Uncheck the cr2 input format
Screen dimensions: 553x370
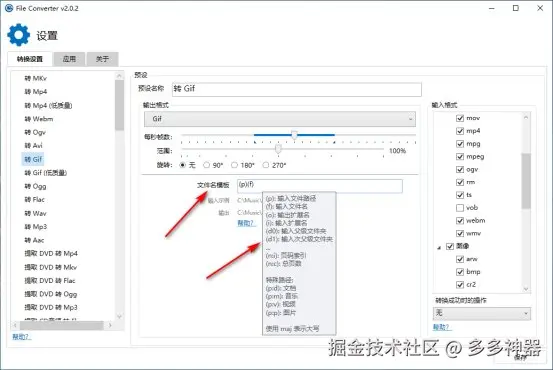pyautogui.click(x=460, y=284)
